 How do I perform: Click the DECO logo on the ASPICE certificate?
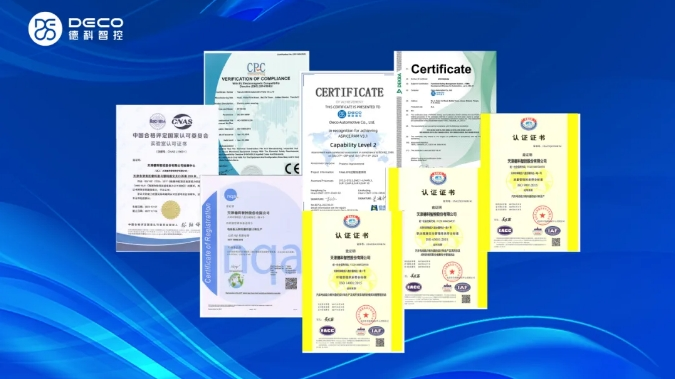point(350,114)
